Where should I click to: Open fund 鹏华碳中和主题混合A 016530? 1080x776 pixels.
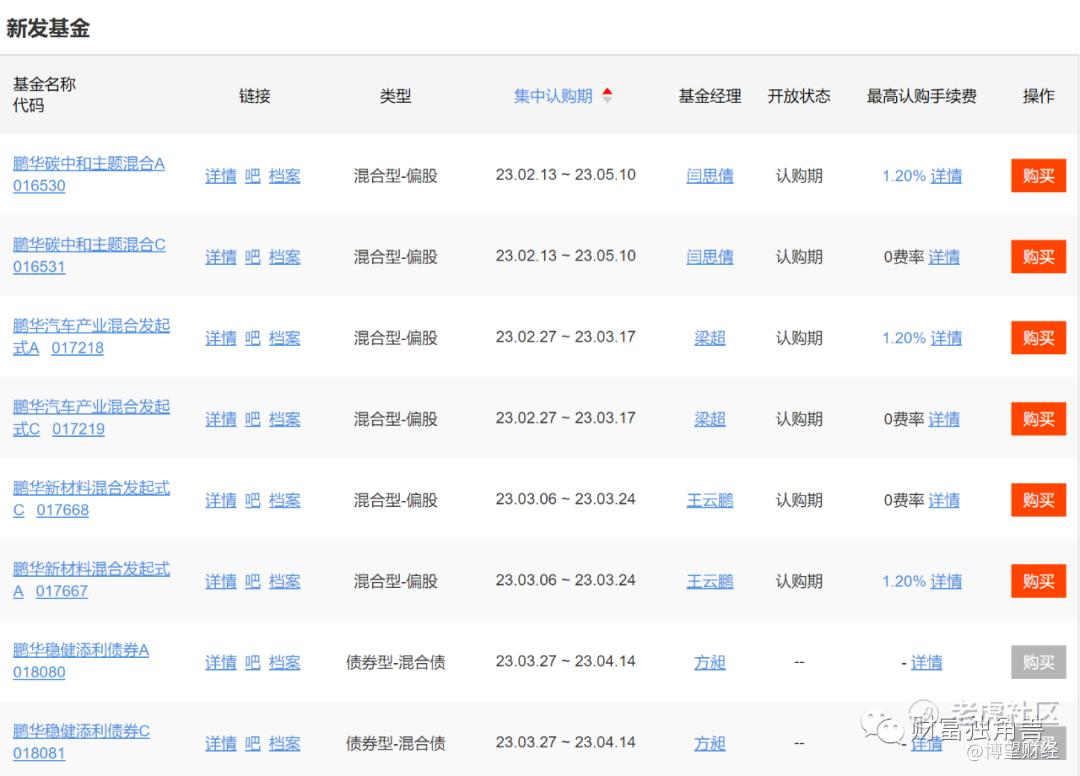click(x=89, y=175)
